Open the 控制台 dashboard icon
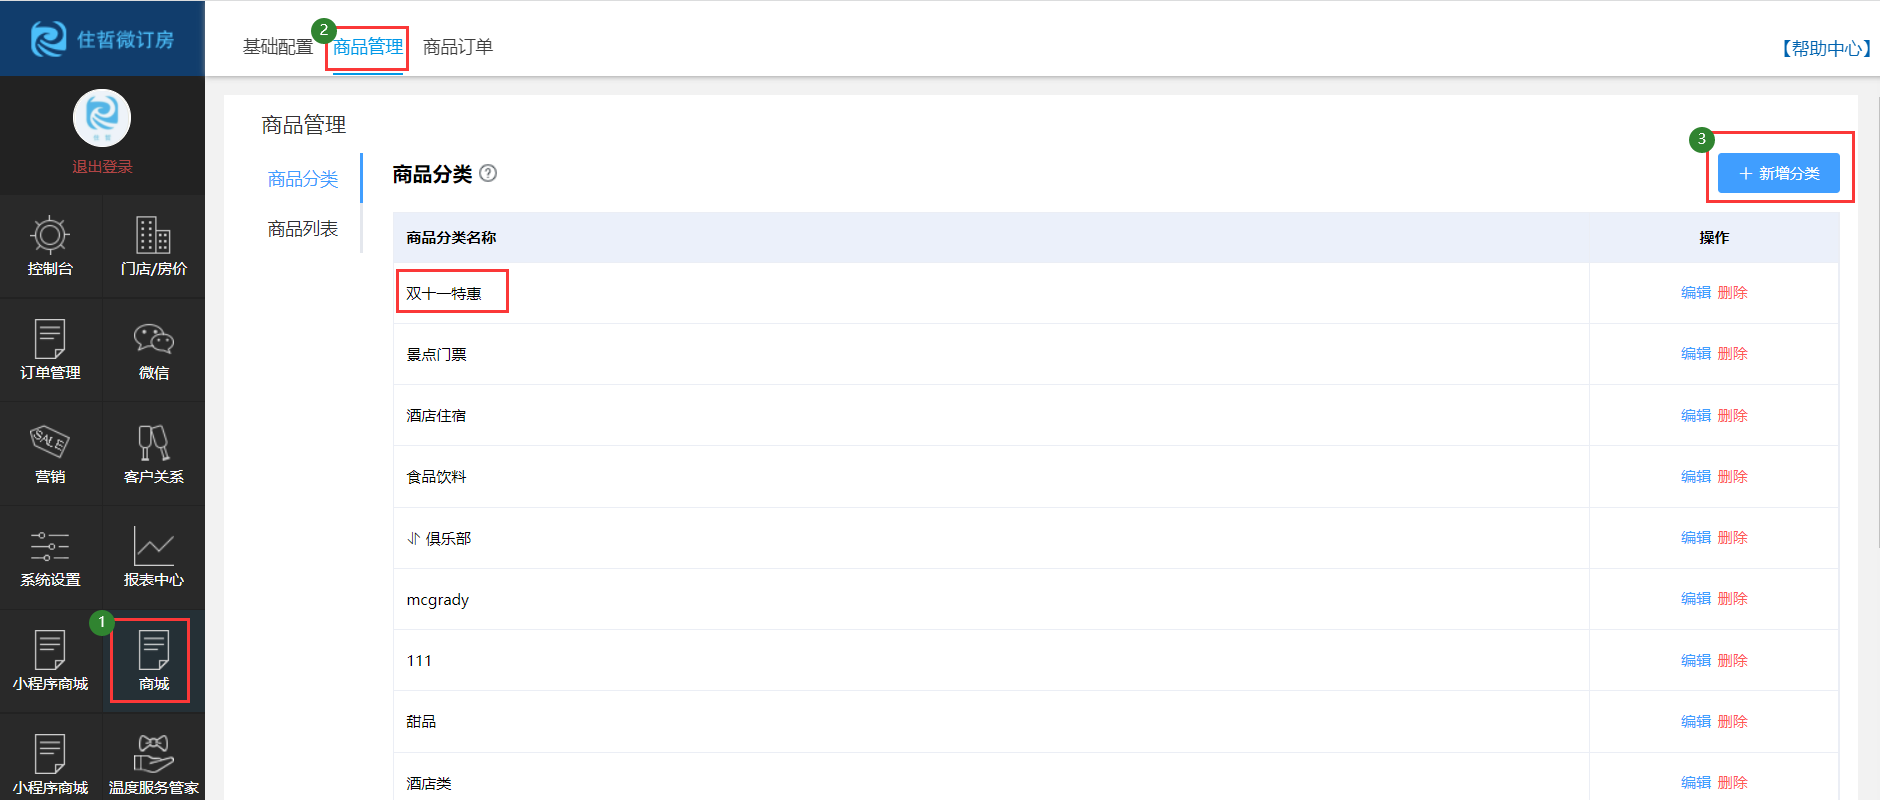The image size is (1880, 800). 50,246
